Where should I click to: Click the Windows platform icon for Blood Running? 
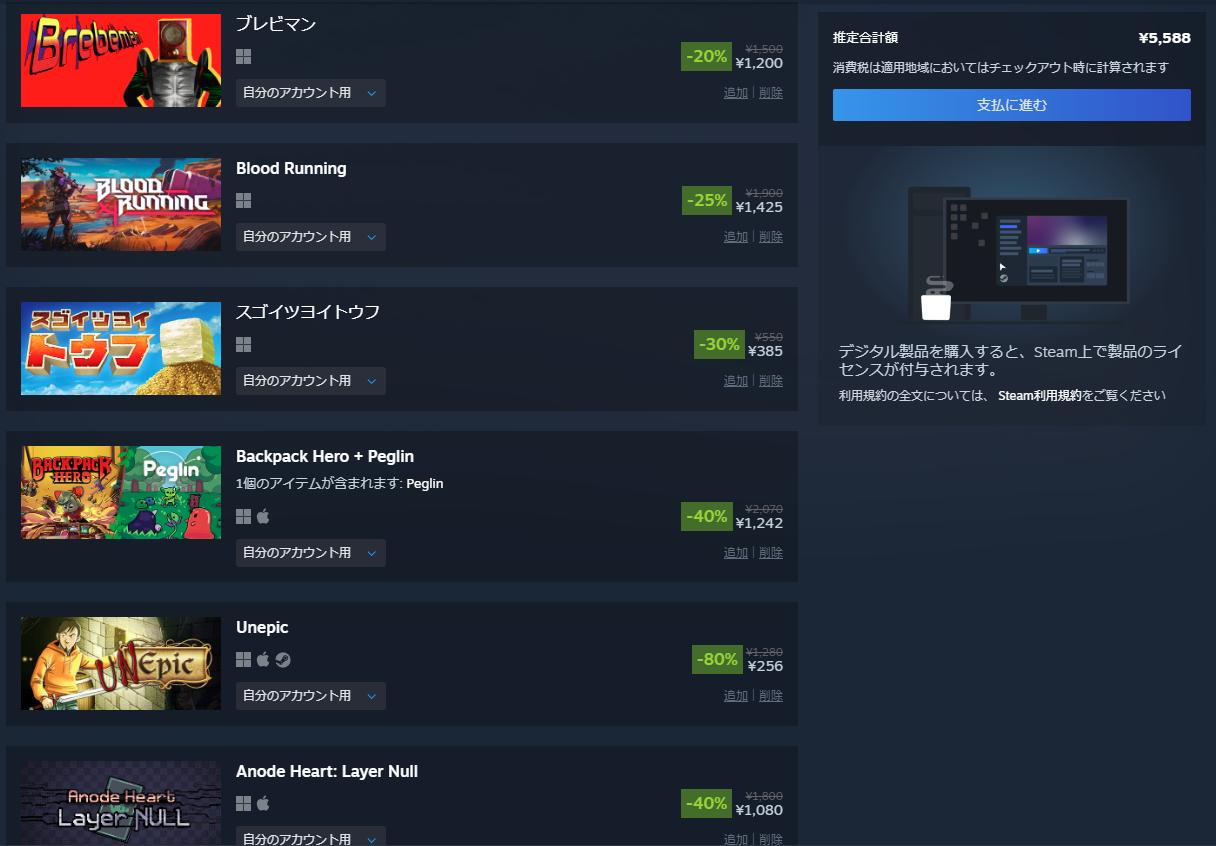243,201
